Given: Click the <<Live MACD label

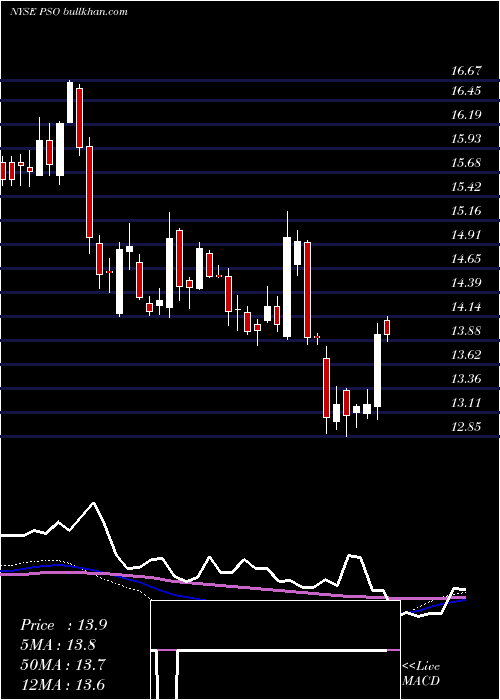Looking at the screenshot, I should [421, 673].
